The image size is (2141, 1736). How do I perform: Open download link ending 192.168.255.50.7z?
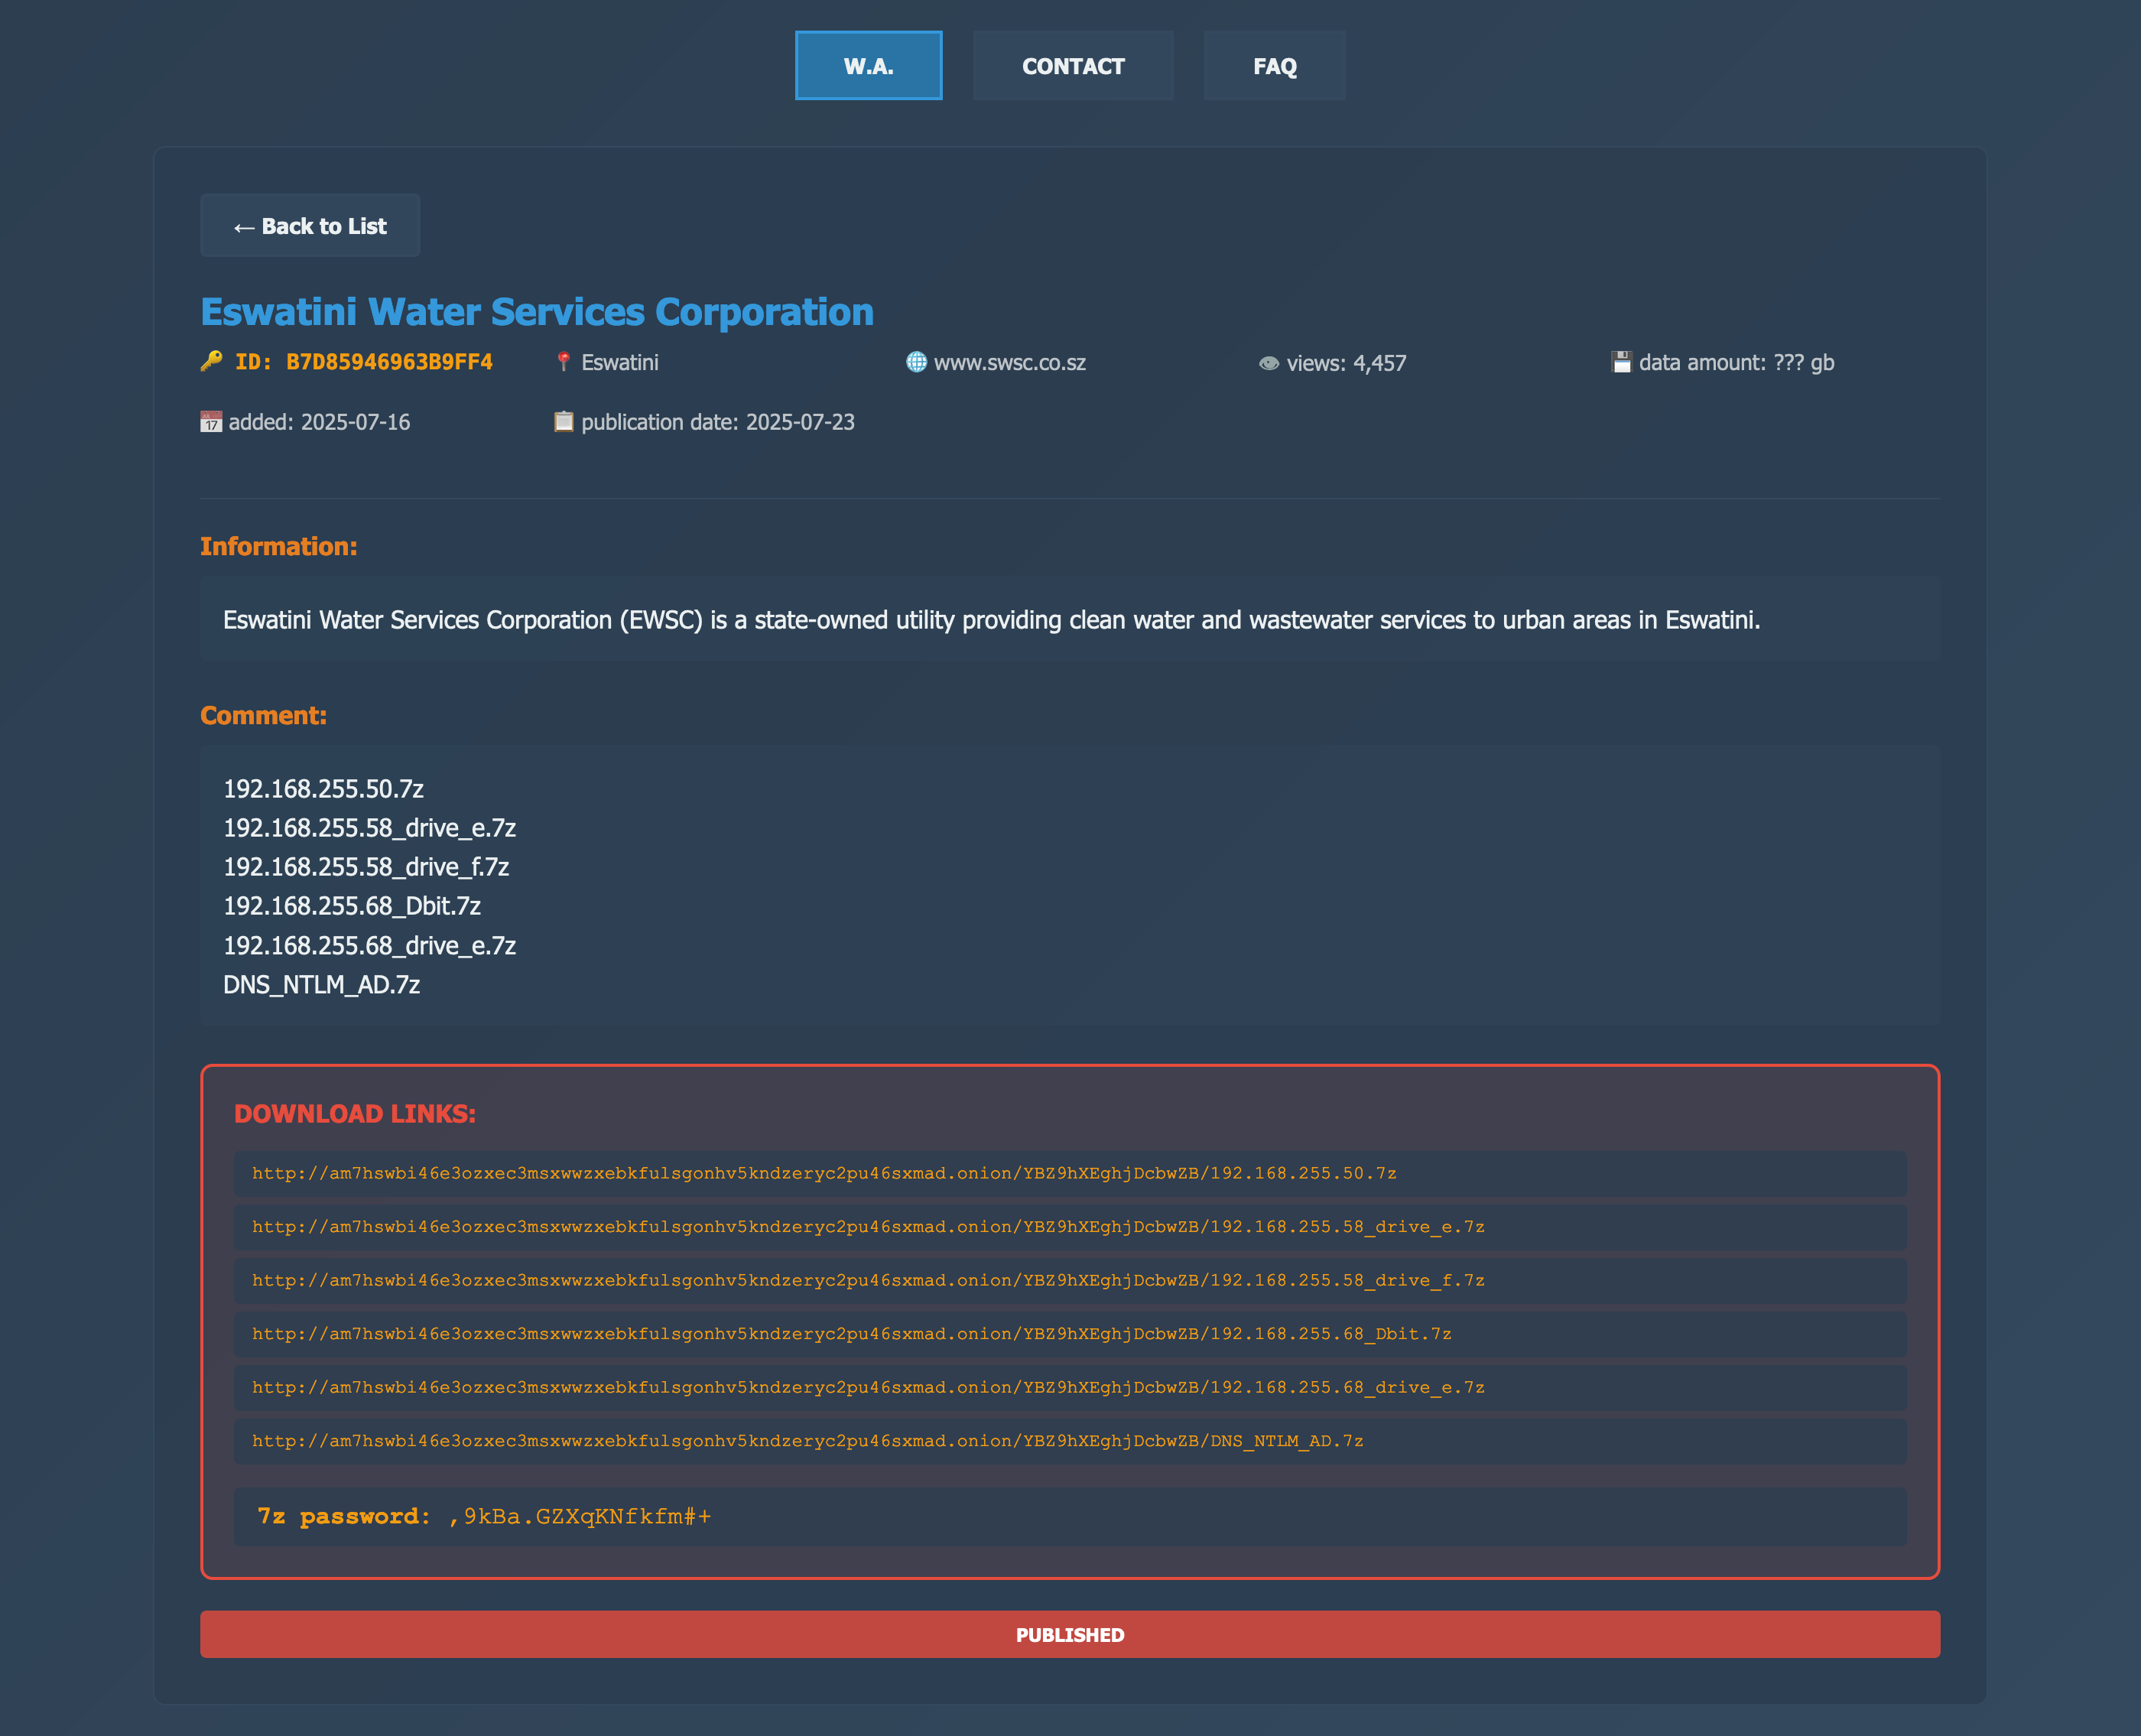(x=1070, y=1174)
